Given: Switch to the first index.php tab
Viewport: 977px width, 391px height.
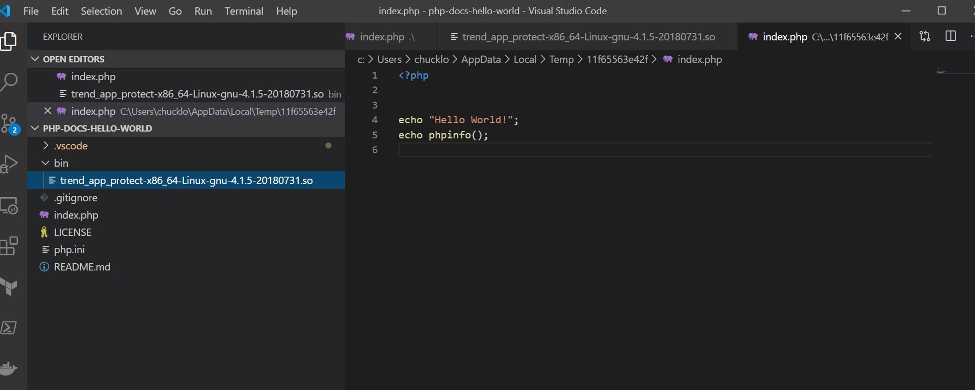Looking at the screenshot, I should pyautogui.click(x=390, y=37).
